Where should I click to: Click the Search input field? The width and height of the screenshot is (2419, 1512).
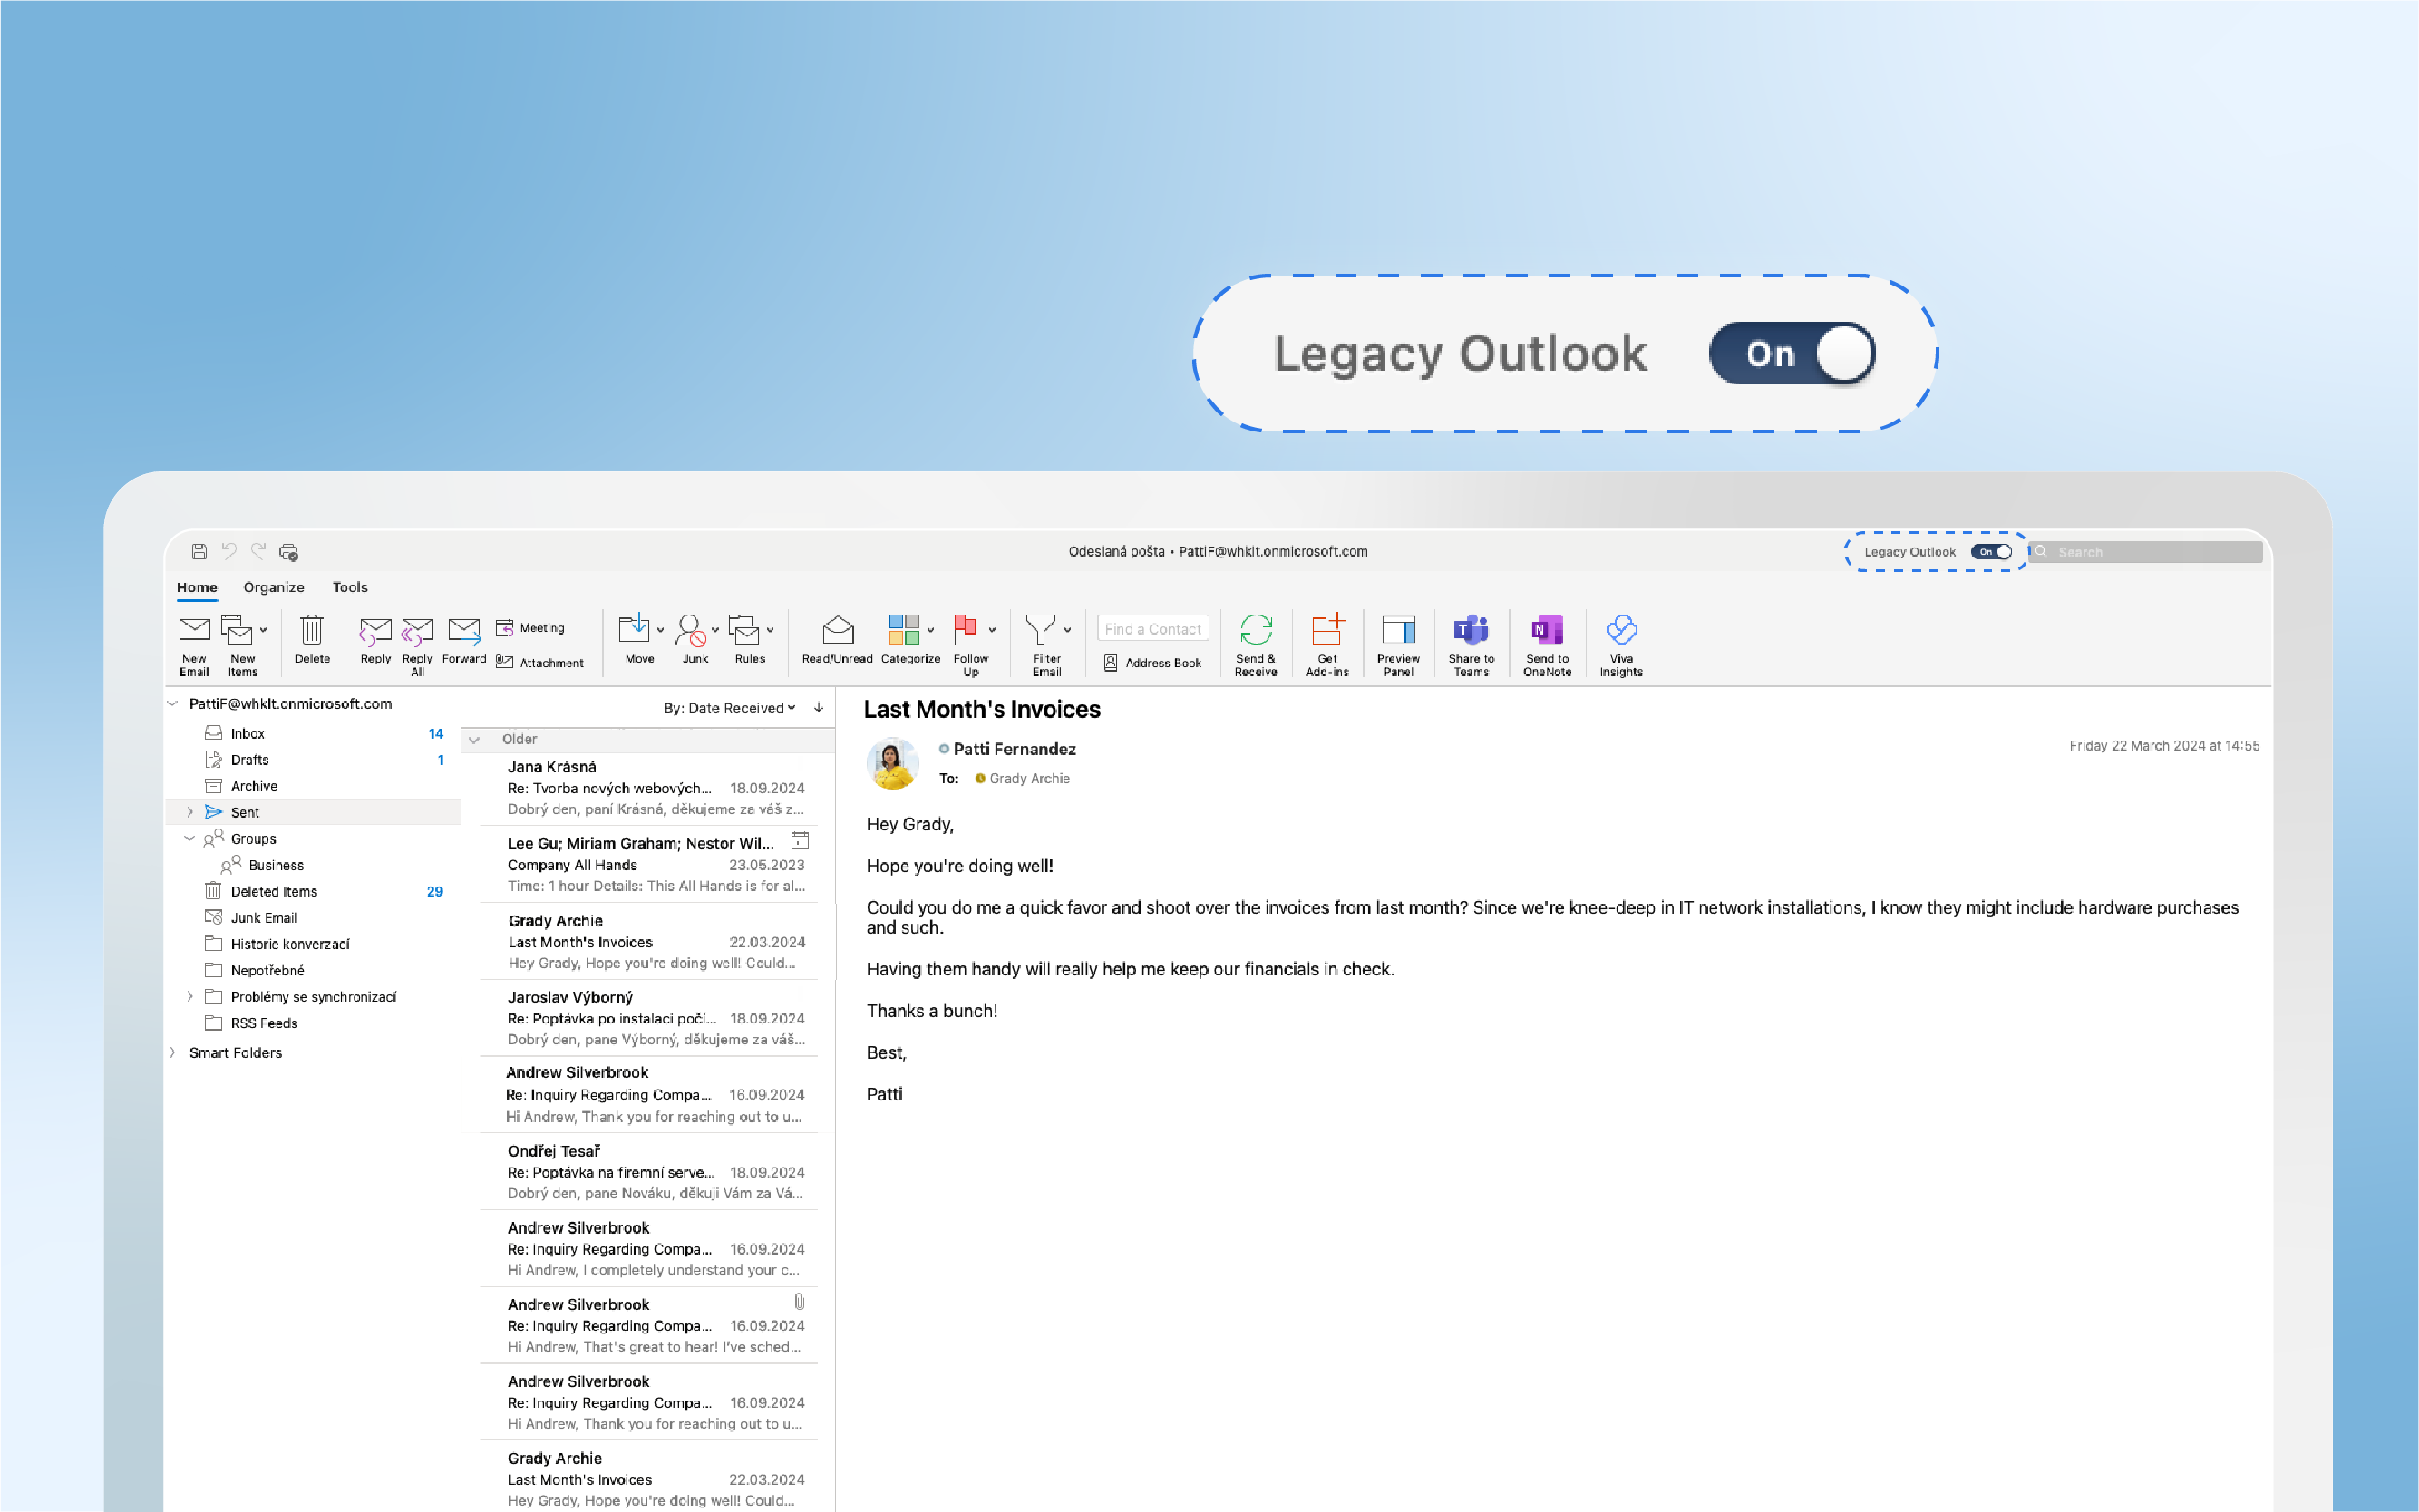[2144, 550]
